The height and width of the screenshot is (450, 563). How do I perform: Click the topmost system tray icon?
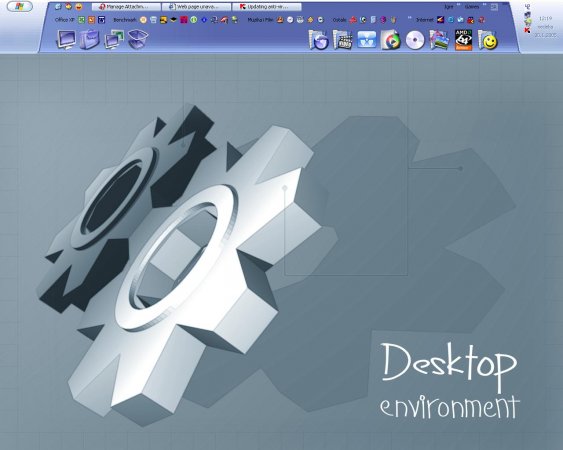527,6
